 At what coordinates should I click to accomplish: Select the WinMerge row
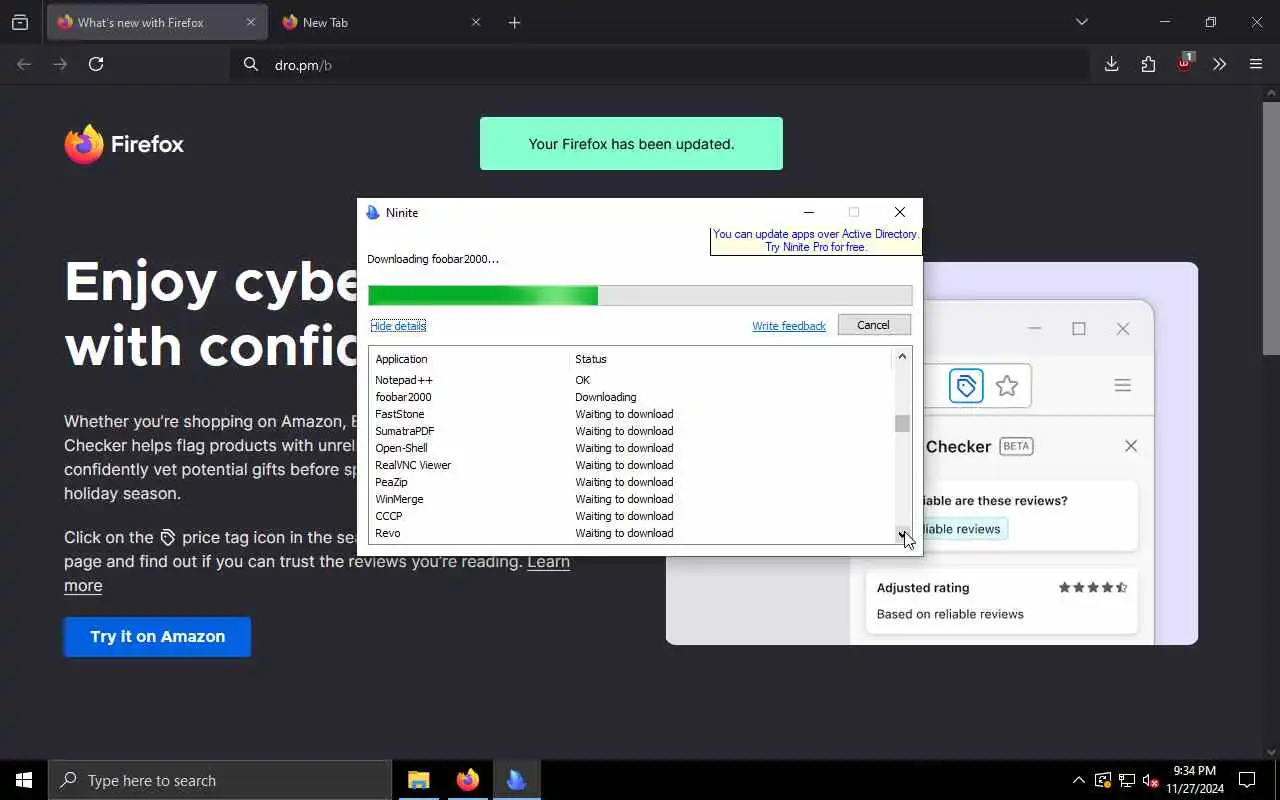coord(630,499)
